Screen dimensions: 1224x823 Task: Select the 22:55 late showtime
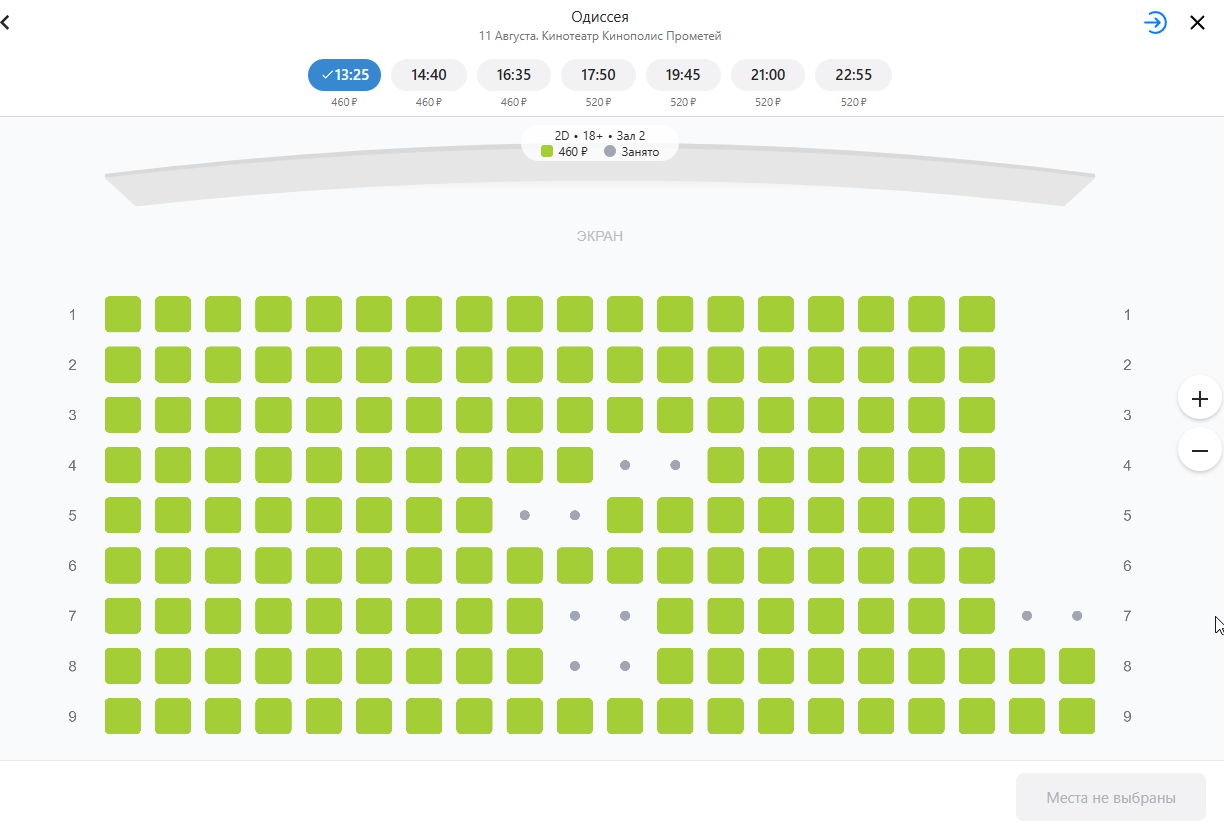(x=854, y=75)
